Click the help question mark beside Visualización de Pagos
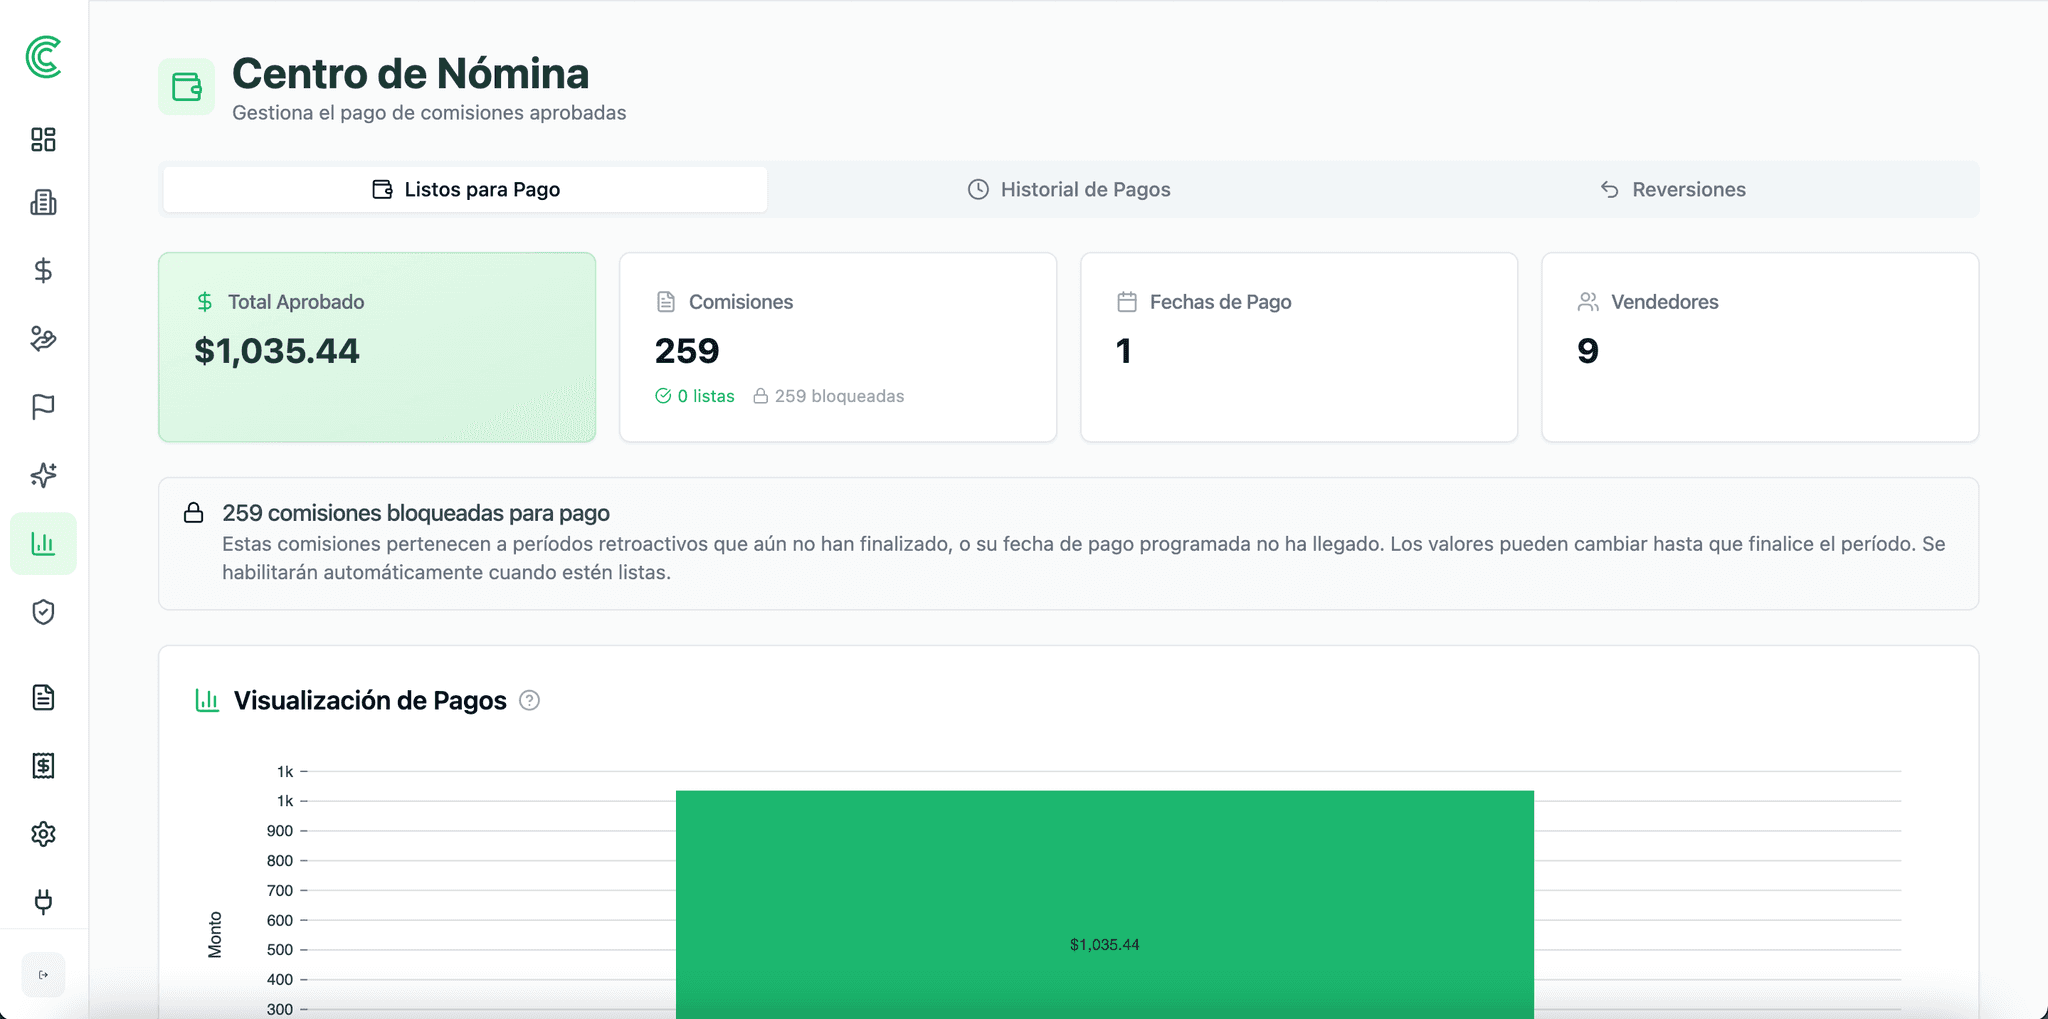2048x1019 pixels. tap(530, 701)
